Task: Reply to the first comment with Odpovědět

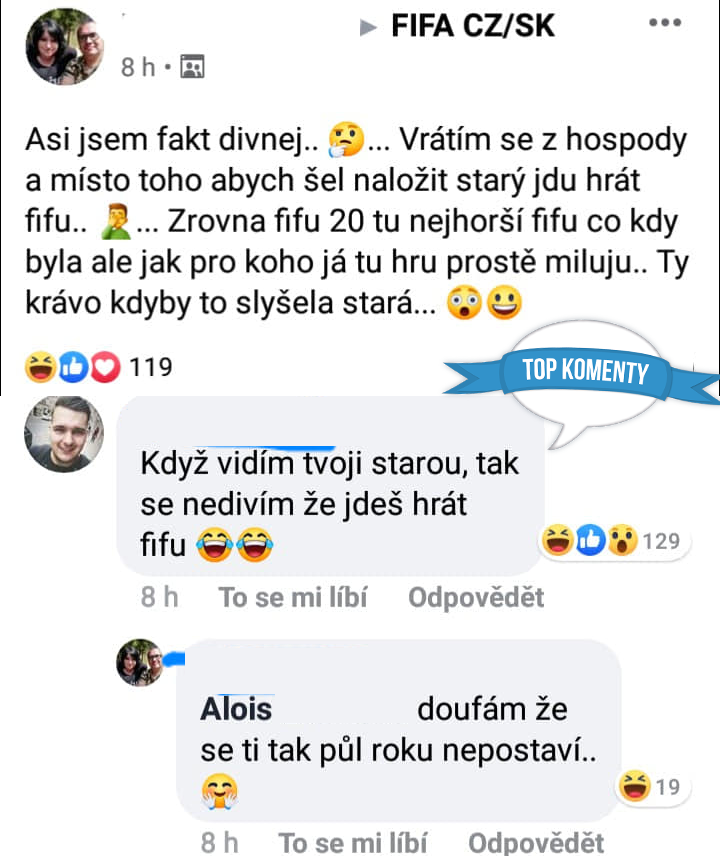Action: click(x=476, y=597)
